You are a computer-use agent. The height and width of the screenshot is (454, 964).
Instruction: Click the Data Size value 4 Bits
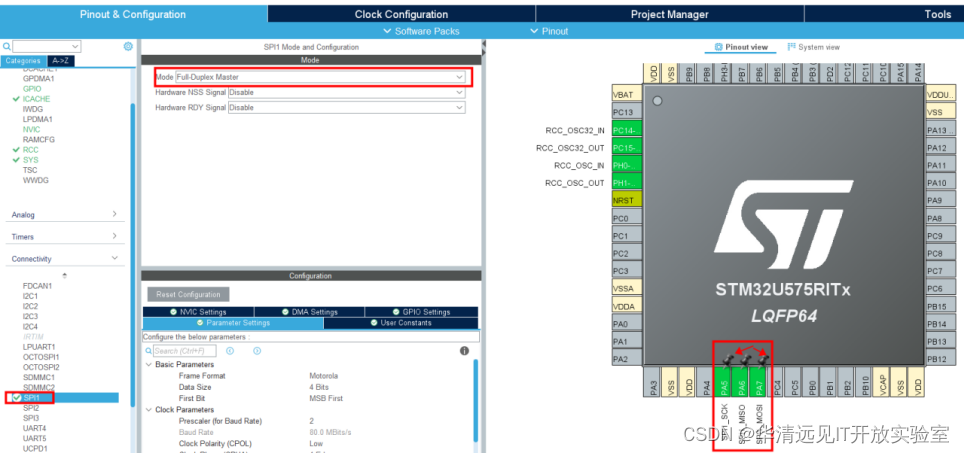pos(319,387)
